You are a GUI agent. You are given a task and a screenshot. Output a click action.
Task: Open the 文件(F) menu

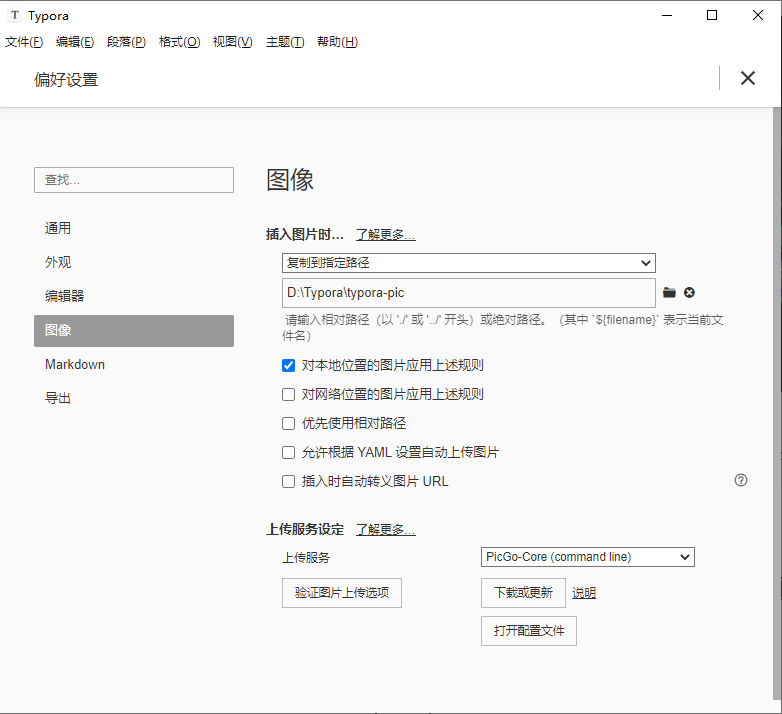[x=24, y=42]
